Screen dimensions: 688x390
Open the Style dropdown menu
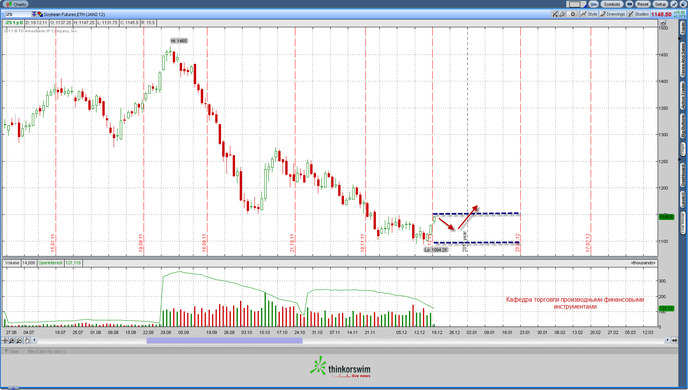pyautogui.click(x=588, y=14)
